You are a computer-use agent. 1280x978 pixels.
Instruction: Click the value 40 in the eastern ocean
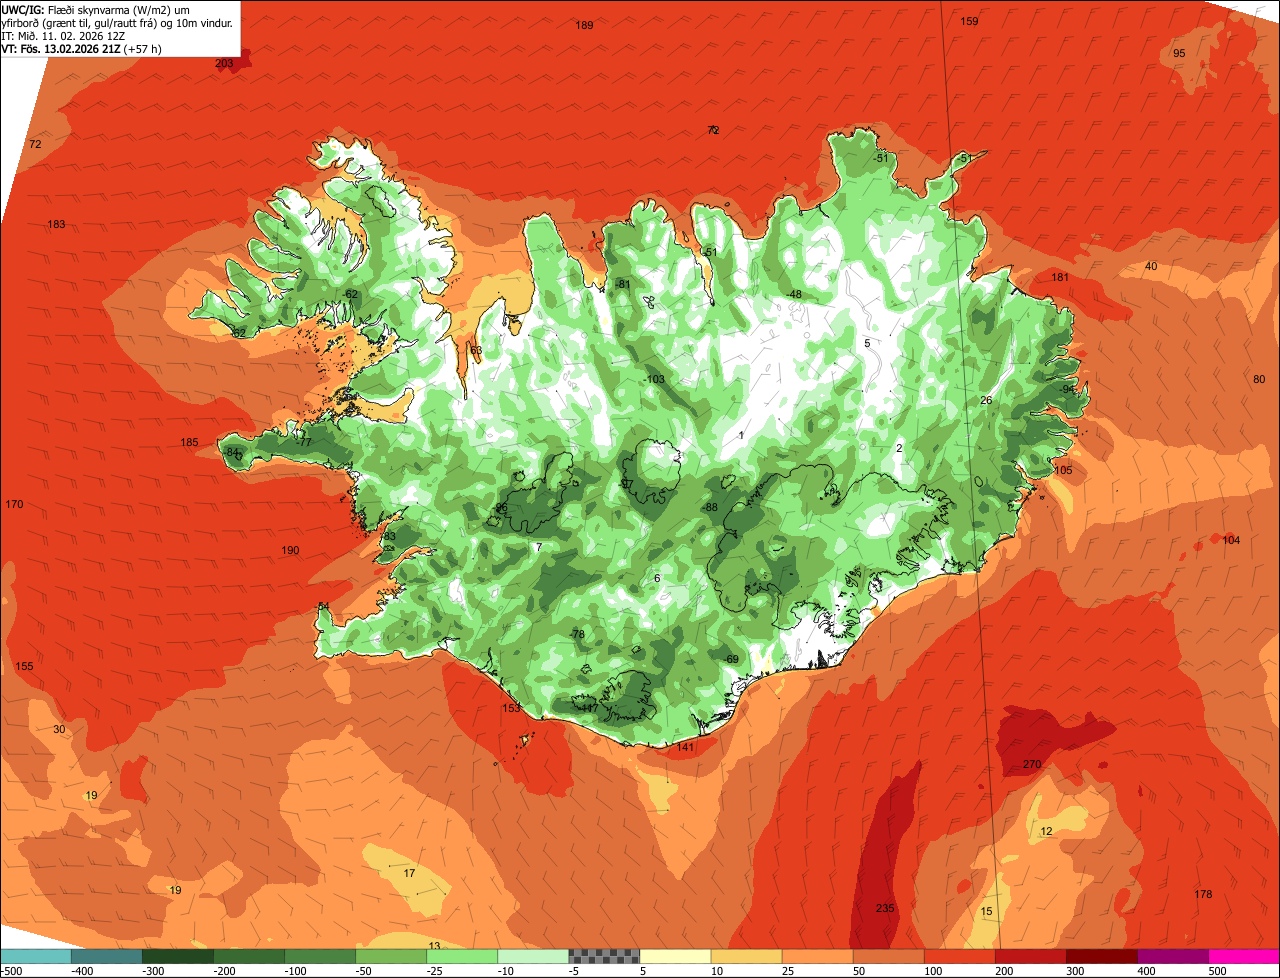click(1151, 266)
